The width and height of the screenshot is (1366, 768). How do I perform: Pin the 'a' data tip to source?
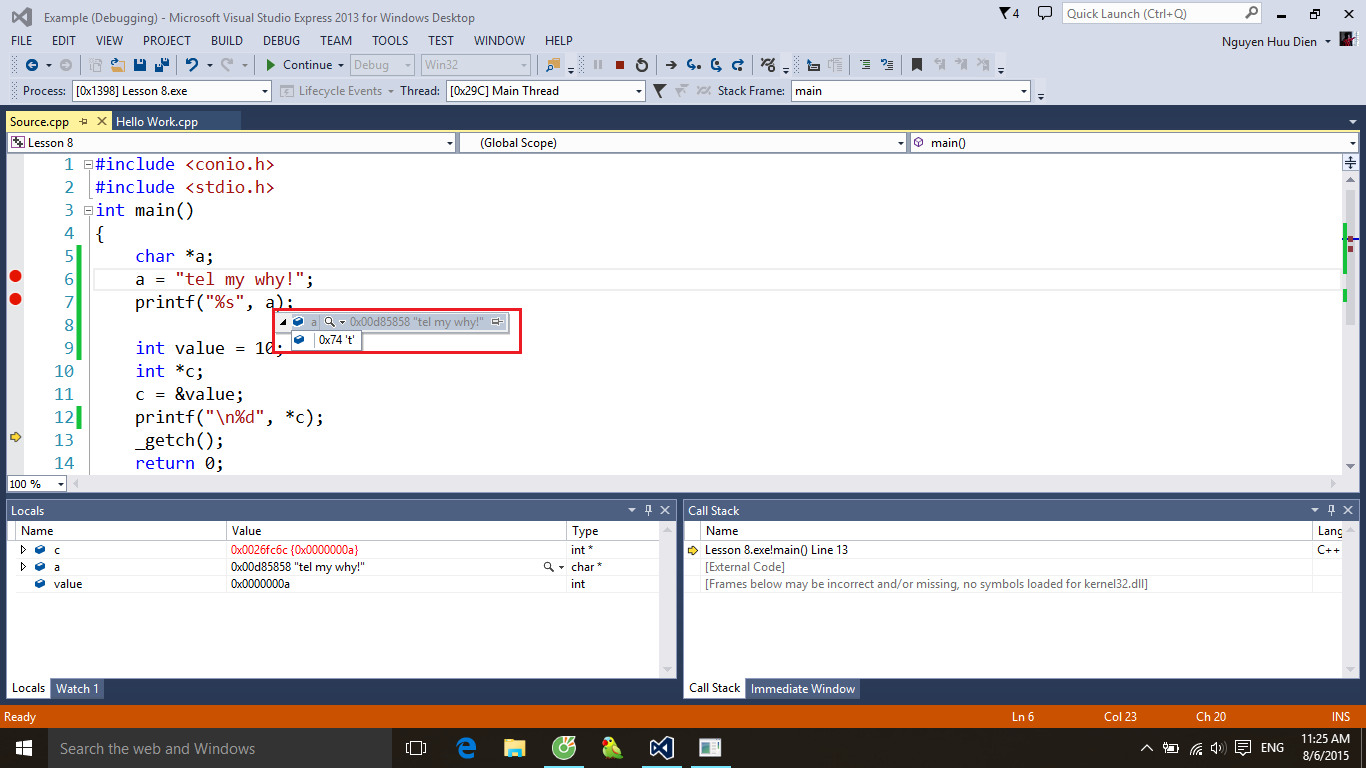[x=497, y=322]
